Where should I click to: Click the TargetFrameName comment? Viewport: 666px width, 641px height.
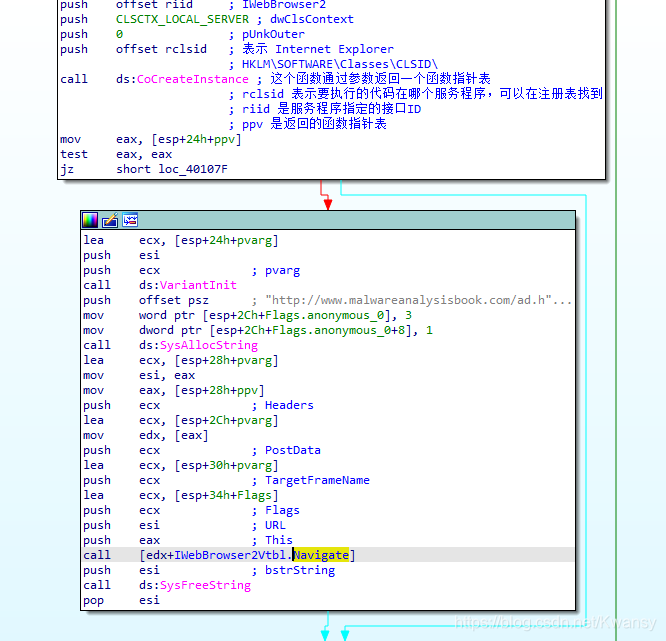click(317, 480)
